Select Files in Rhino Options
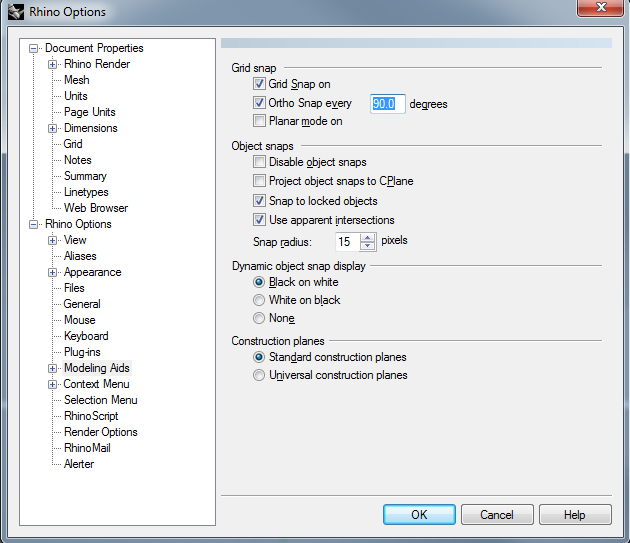 pyautogui.click(x=74, y=288)
